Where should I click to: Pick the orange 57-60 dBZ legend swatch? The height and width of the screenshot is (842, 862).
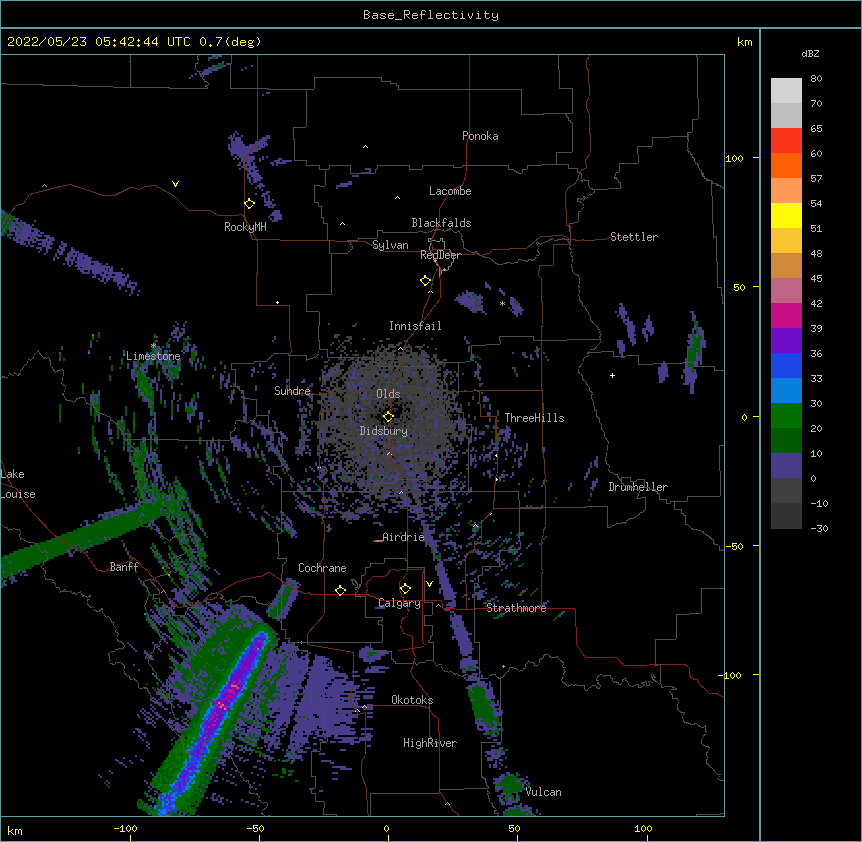[x=786, y=165]
